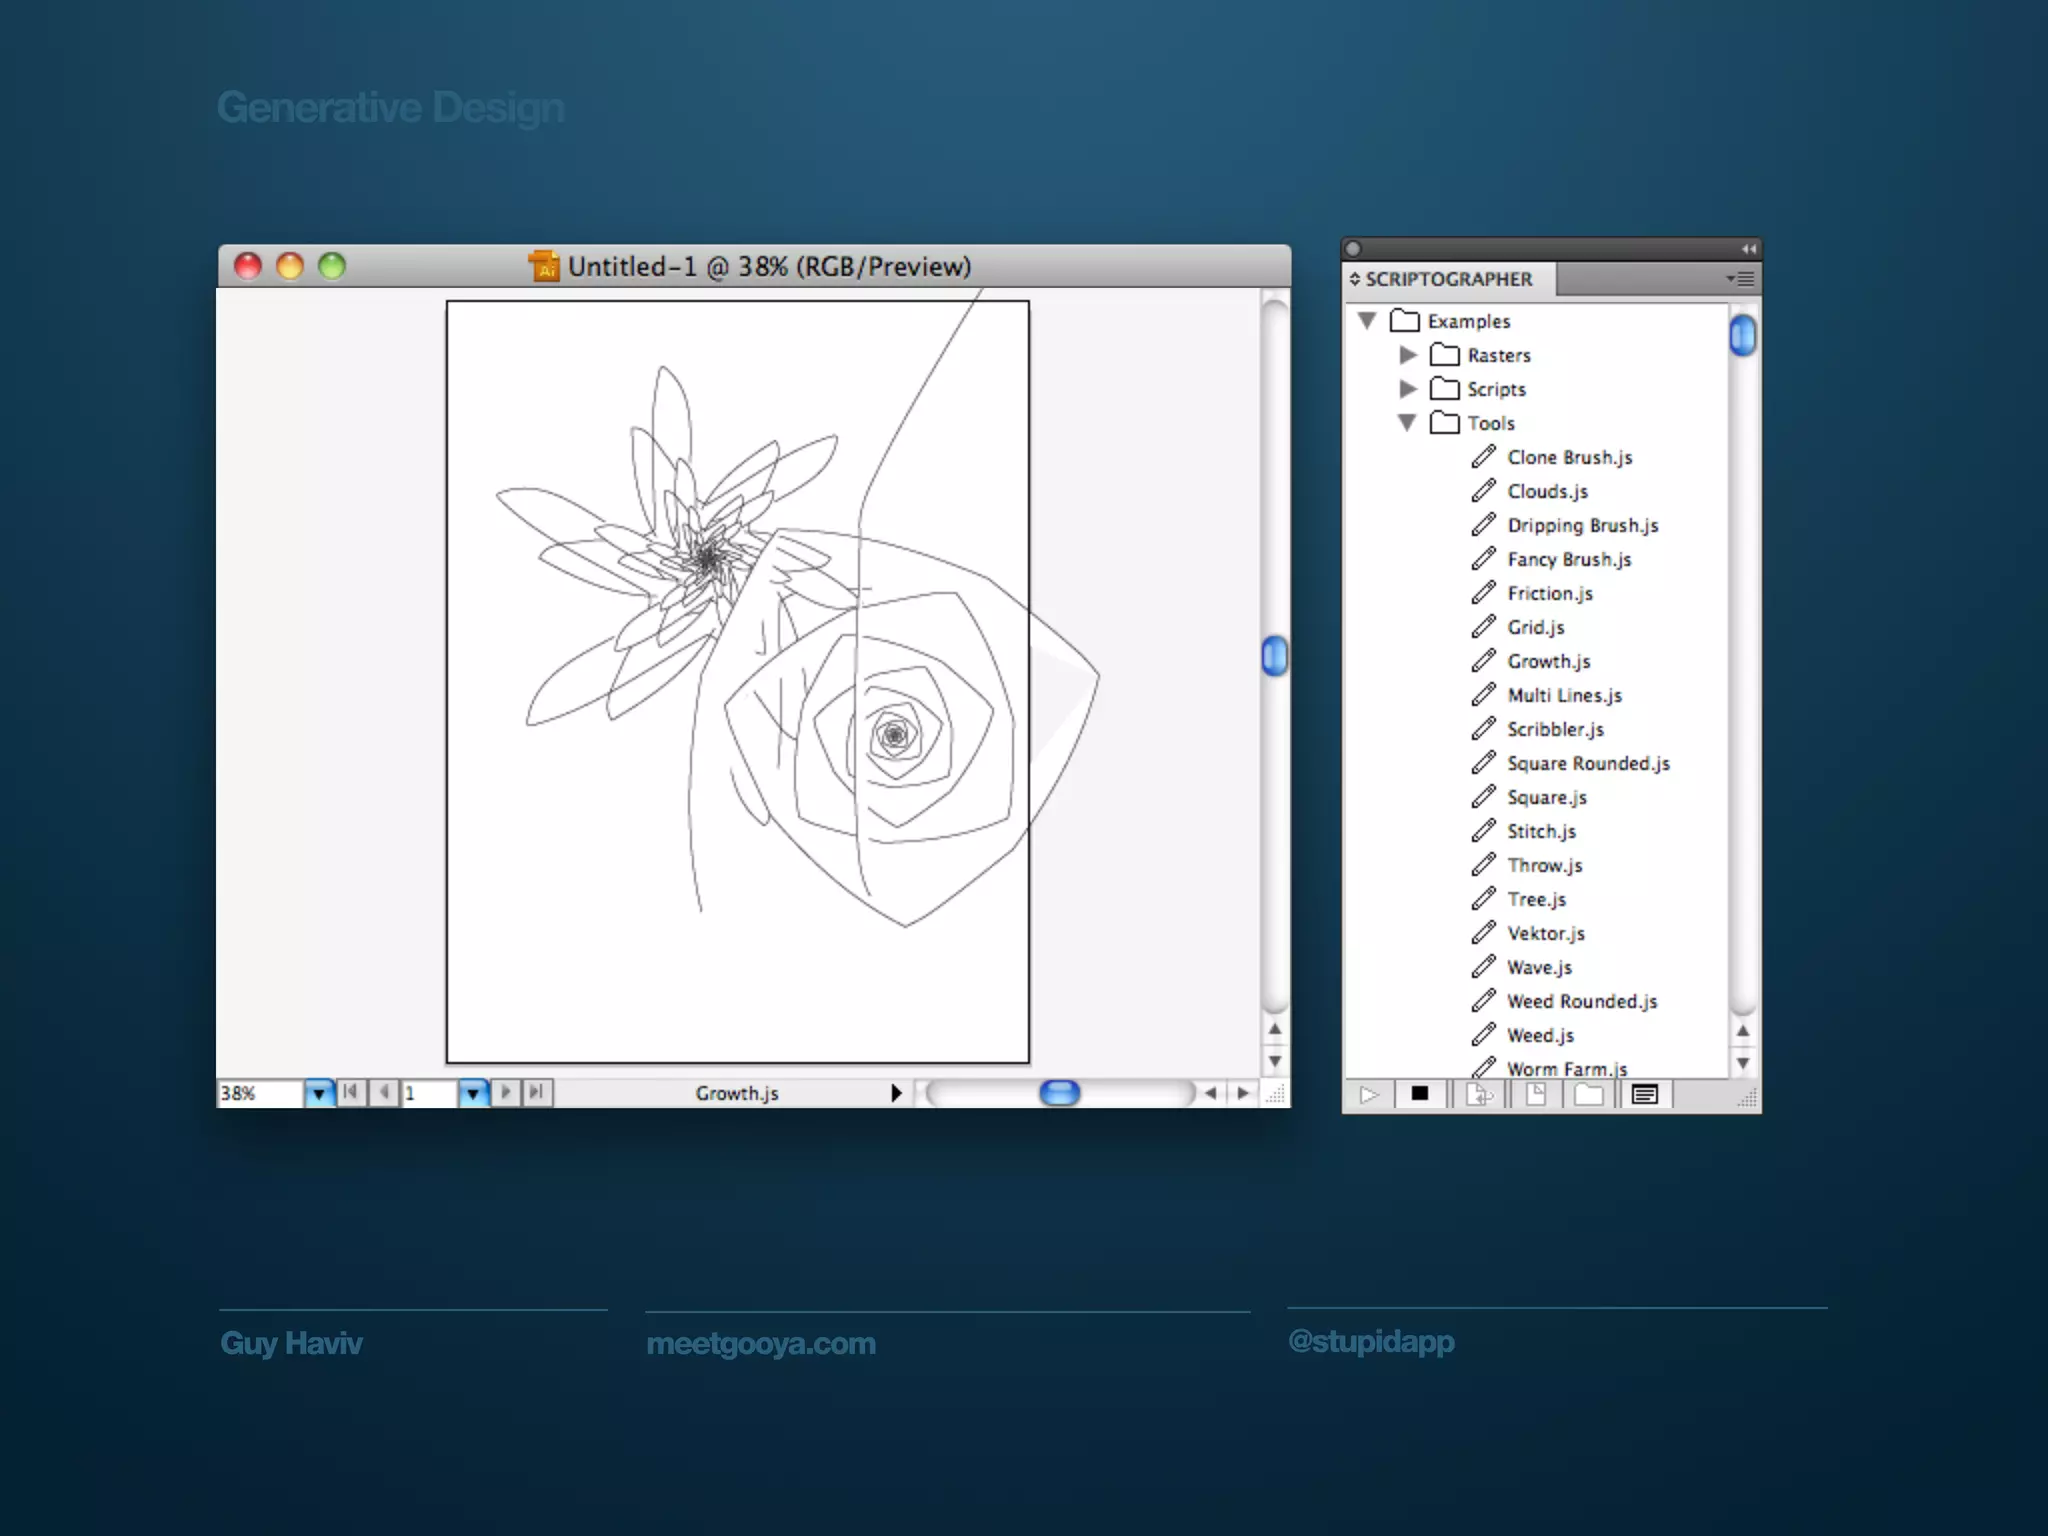Click the New Script page icon

1536,1095
